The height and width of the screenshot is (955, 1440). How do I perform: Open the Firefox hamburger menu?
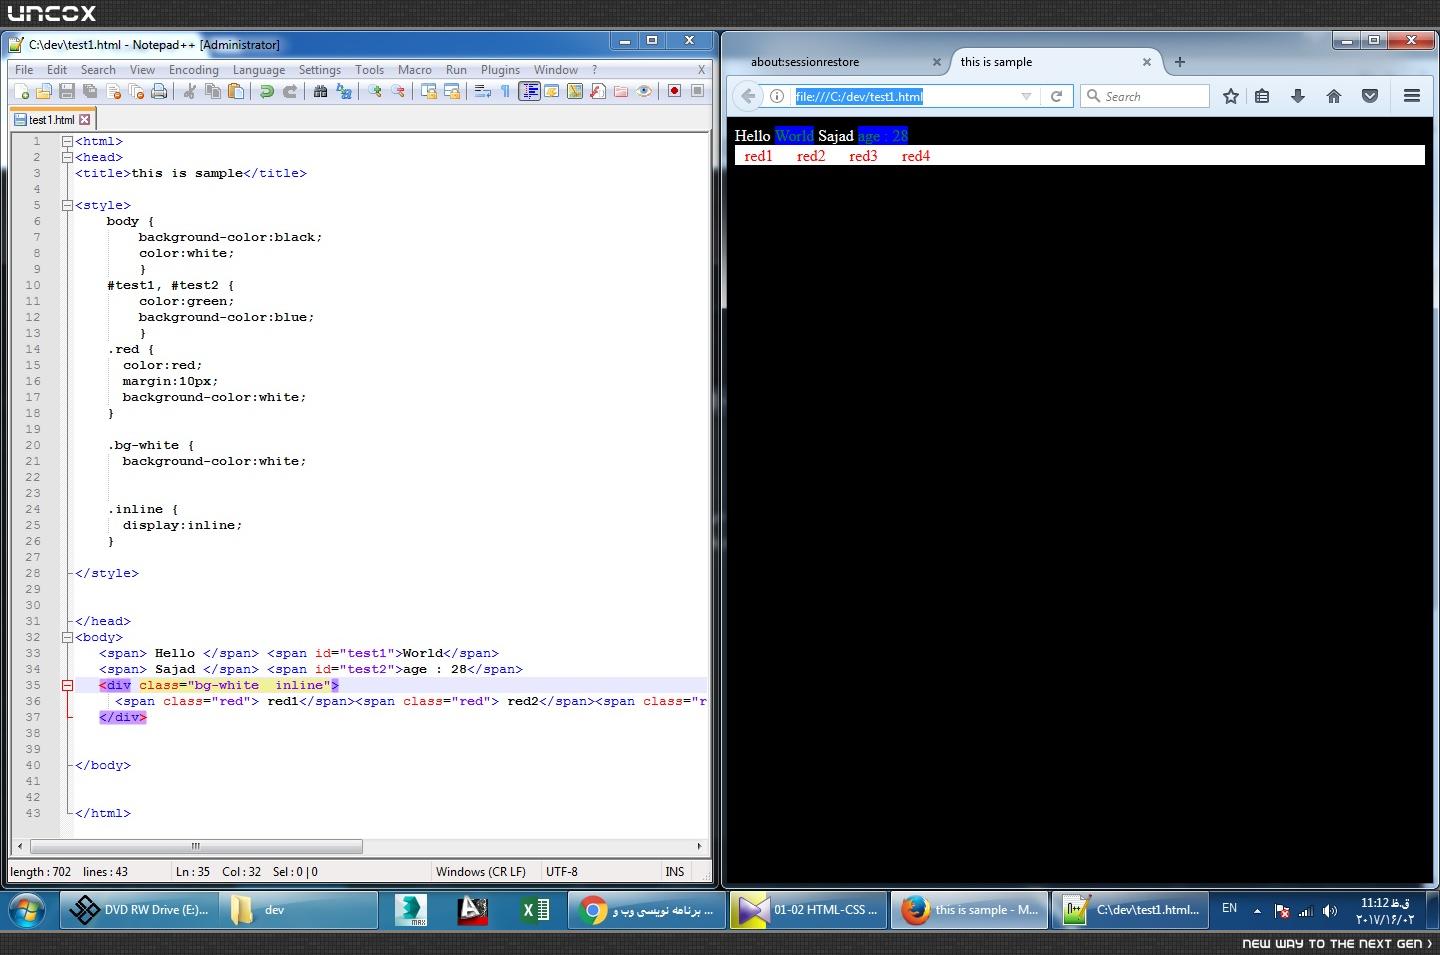(x=1412, y=96)
